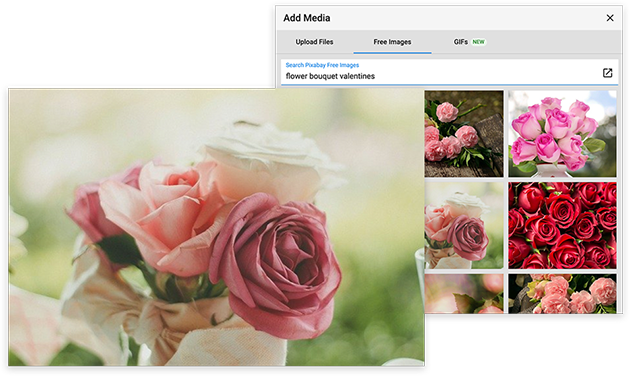Open Pixabay in external window icon

[x=607, y=73]
